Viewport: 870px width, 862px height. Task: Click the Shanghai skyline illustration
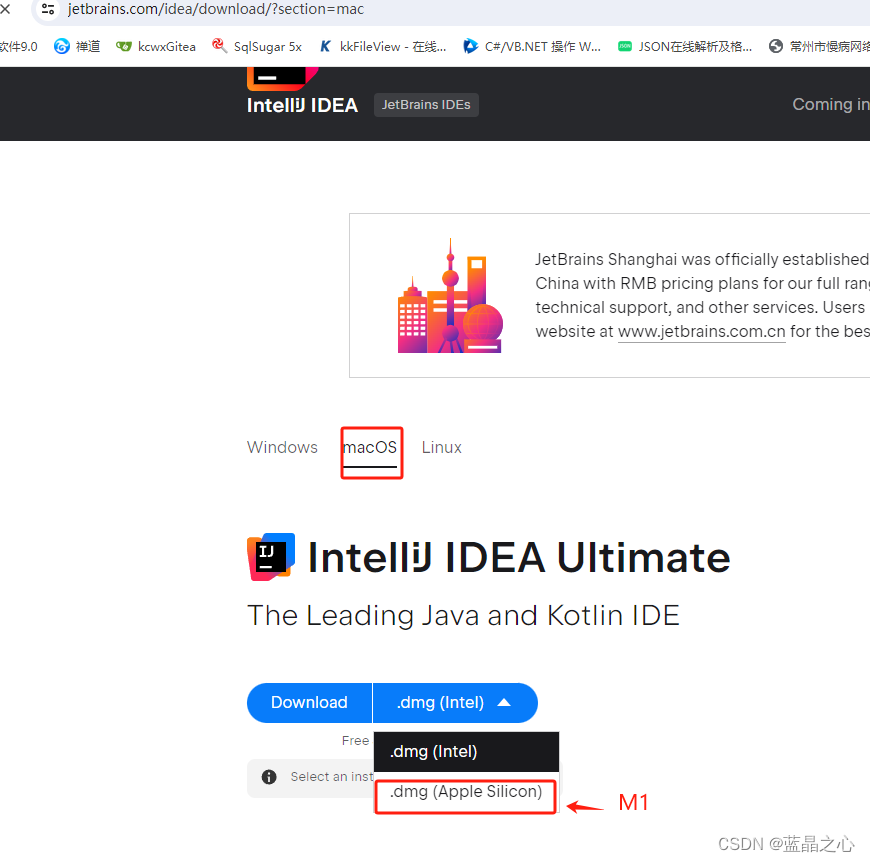450,296
